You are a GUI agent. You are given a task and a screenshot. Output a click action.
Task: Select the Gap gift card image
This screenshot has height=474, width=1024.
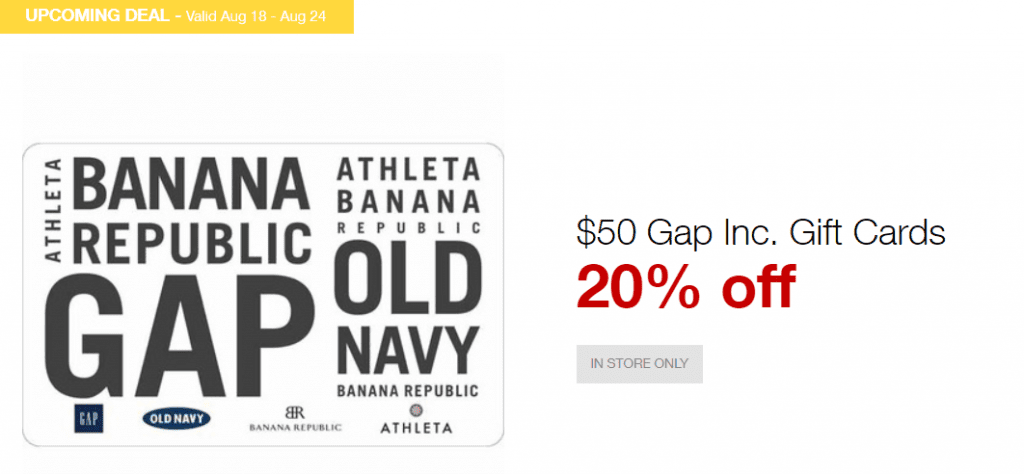pos(263,294)
